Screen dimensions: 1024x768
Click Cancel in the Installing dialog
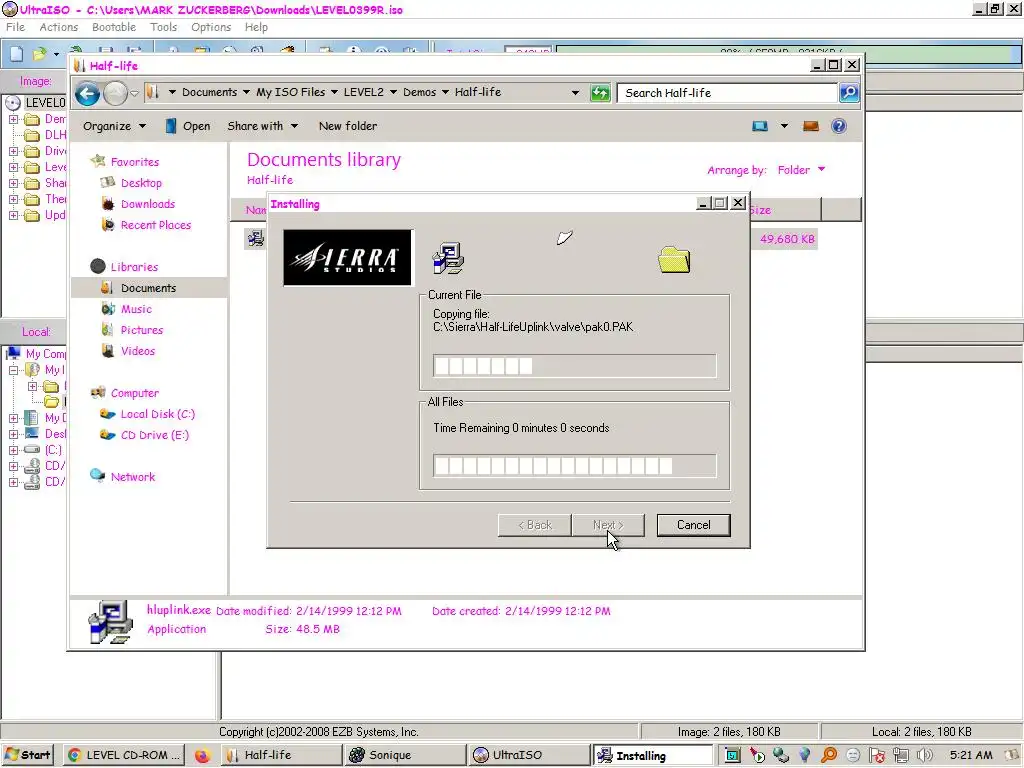pos(693,525)
